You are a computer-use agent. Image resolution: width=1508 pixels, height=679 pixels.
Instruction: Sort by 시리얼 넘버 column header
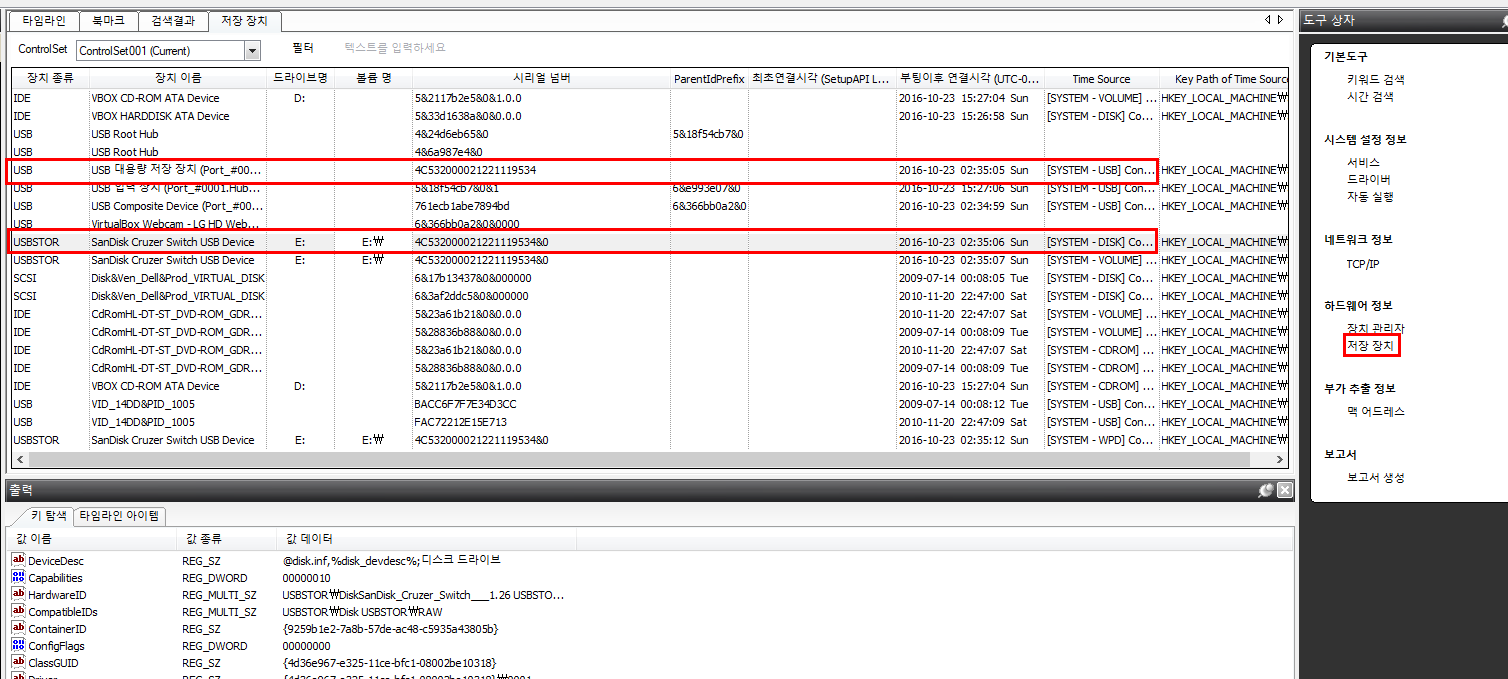click(x=541, y=79)
